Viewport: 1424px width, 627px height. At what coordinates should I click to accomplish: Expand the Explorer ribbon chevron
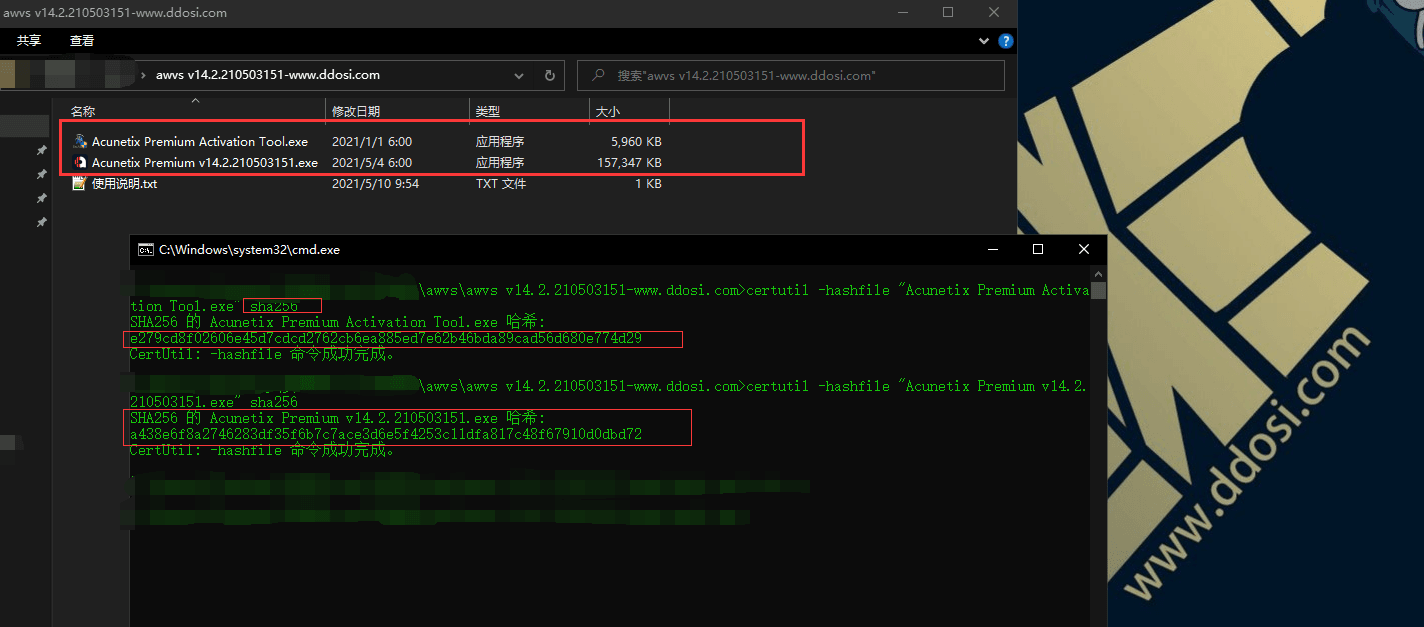[x=983, y=41]
